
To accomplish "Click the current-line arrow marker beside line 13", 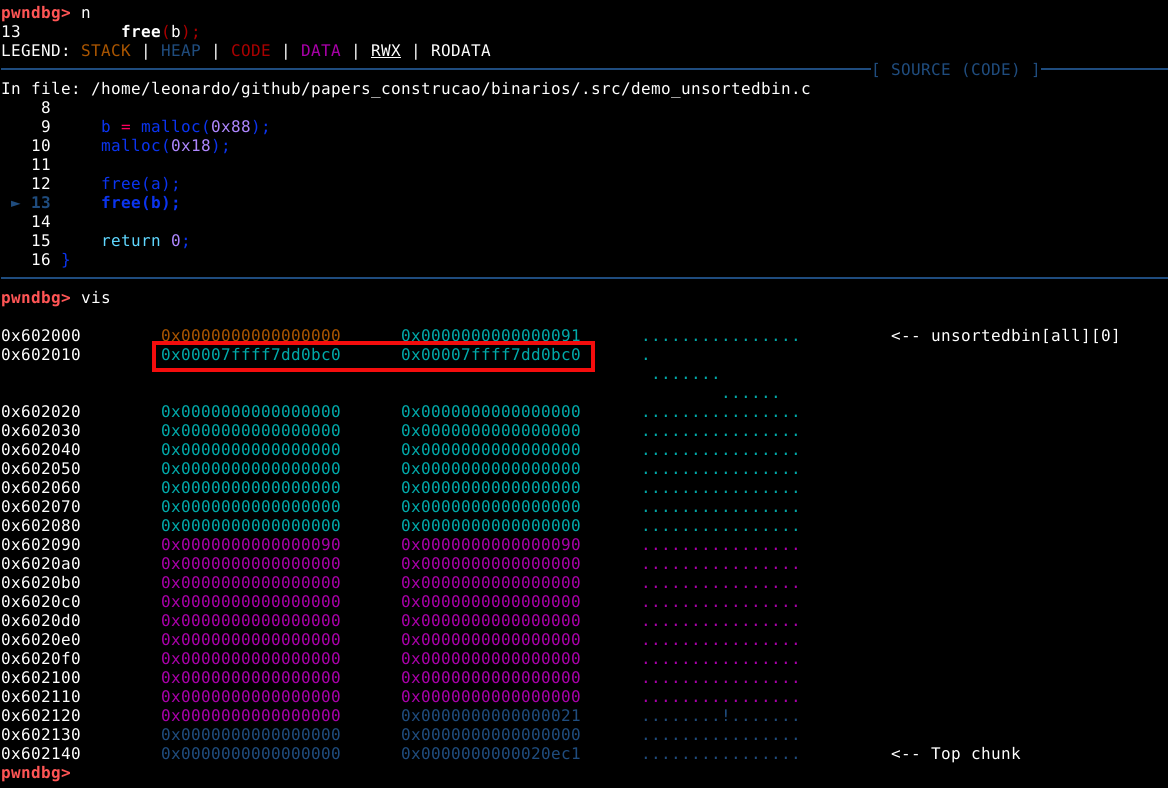I will coord(16,203).
